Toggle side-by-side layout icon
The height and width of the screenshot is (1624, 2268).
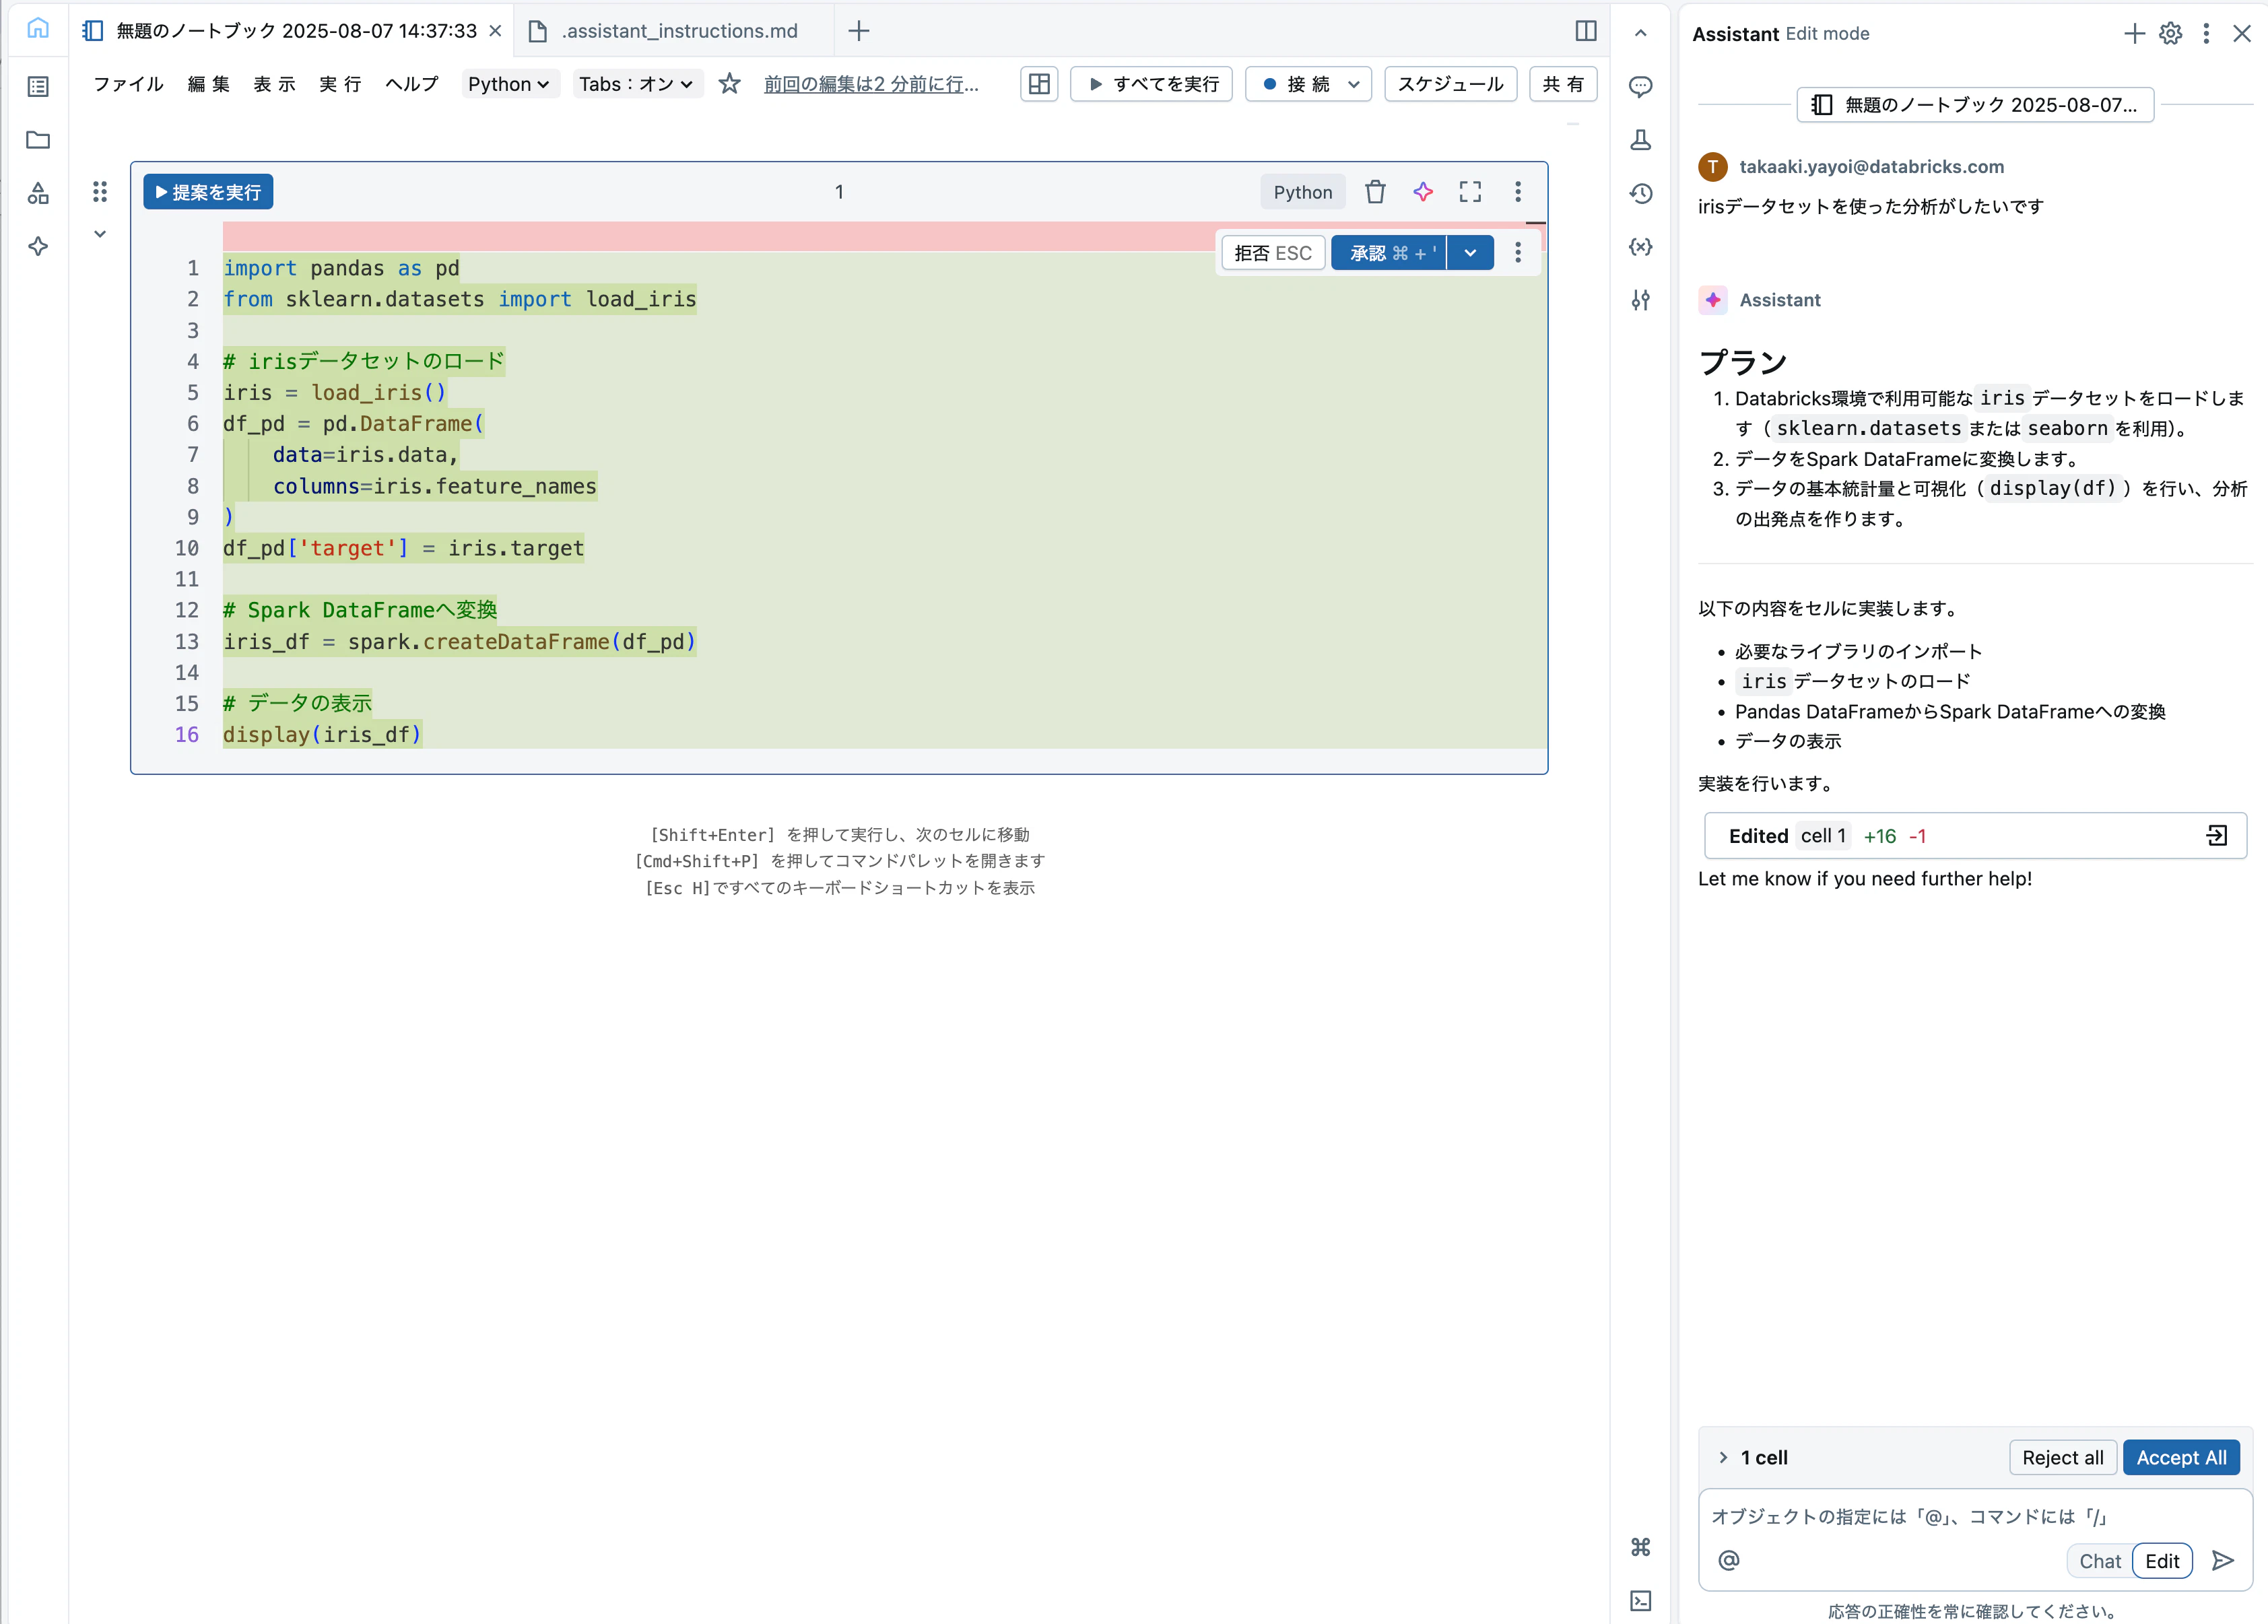click(1585, 31)
